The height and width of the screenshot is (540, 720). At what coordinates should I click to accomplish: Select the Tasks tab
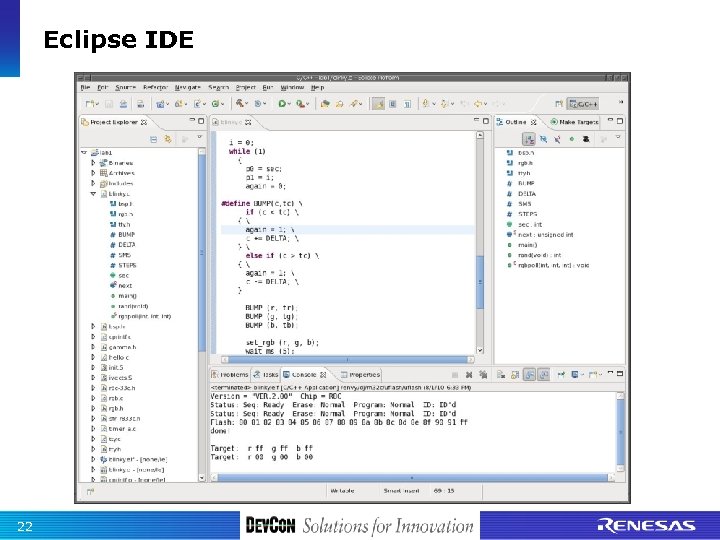tap(265, 375)
